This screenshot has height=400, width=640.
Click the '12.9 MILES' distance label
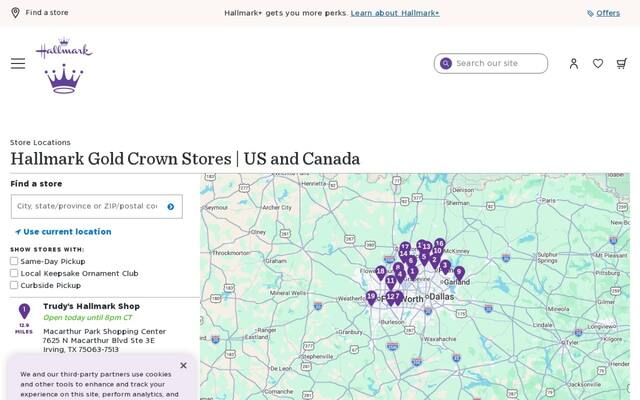click(24, 329)
